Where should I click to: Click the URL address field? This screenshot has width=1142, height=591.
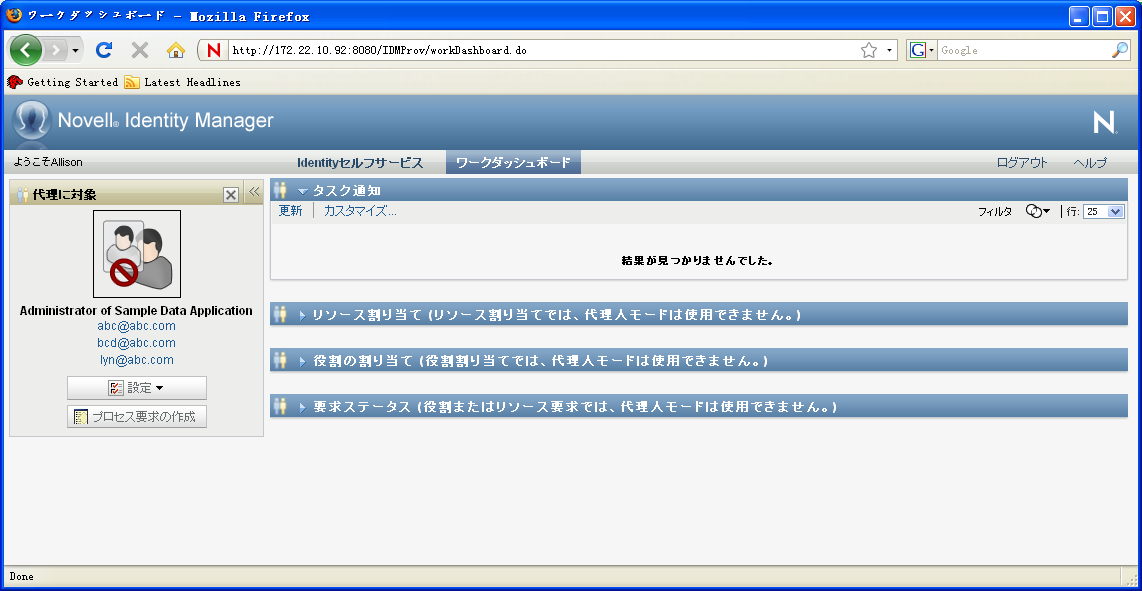[541, 50]
